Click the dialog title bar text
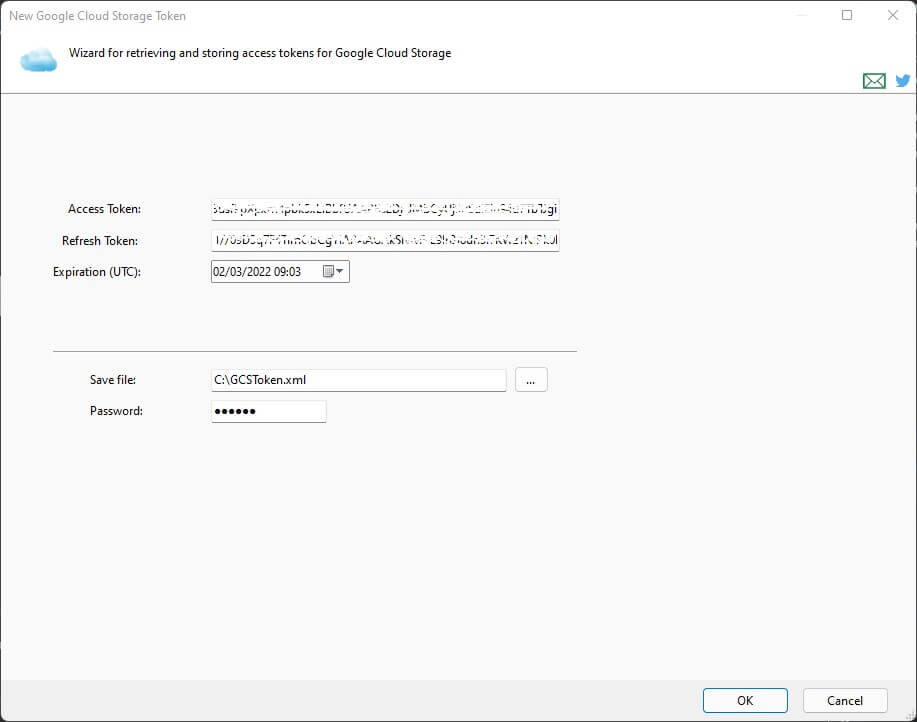 pyautogui.click(x=97, y=16)
